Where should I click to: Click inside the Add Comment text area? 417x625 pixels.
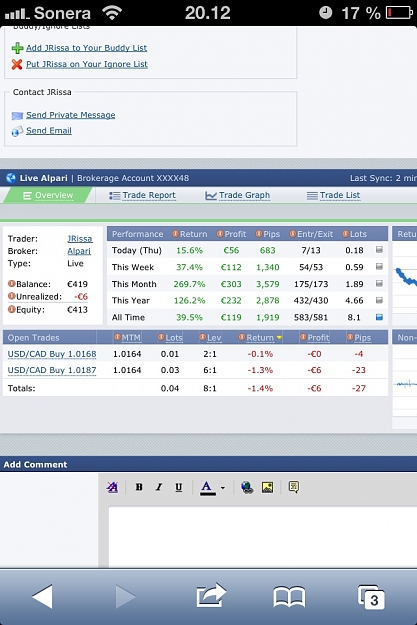point(263,537)
